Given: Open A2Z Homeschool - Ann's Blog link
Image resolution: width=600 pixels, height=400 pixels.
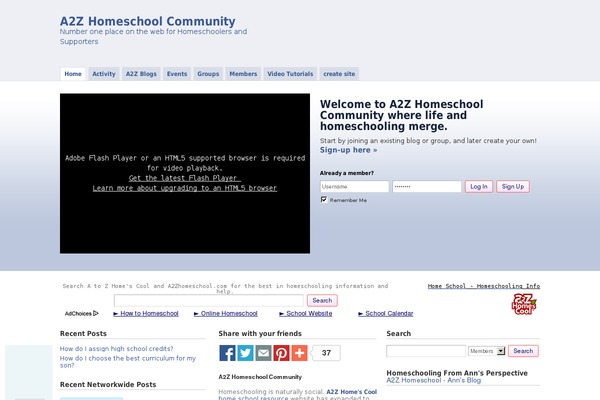Looking at the screenshot, I should pyautogui.click(x=434, y=380).
